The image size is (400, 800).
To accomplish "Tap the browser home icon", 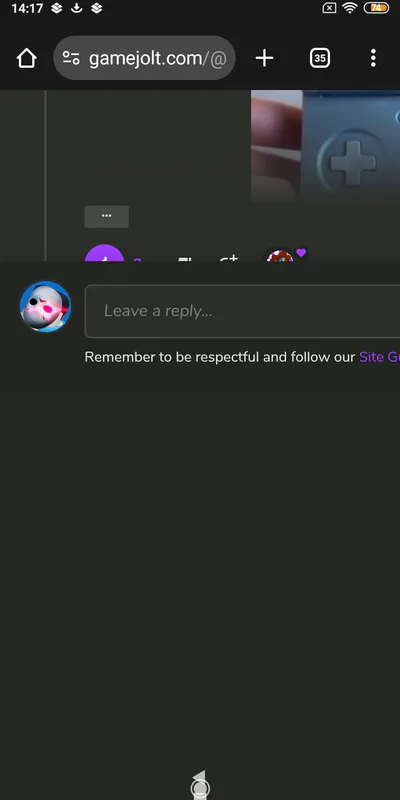I will (x=27, y=58).
